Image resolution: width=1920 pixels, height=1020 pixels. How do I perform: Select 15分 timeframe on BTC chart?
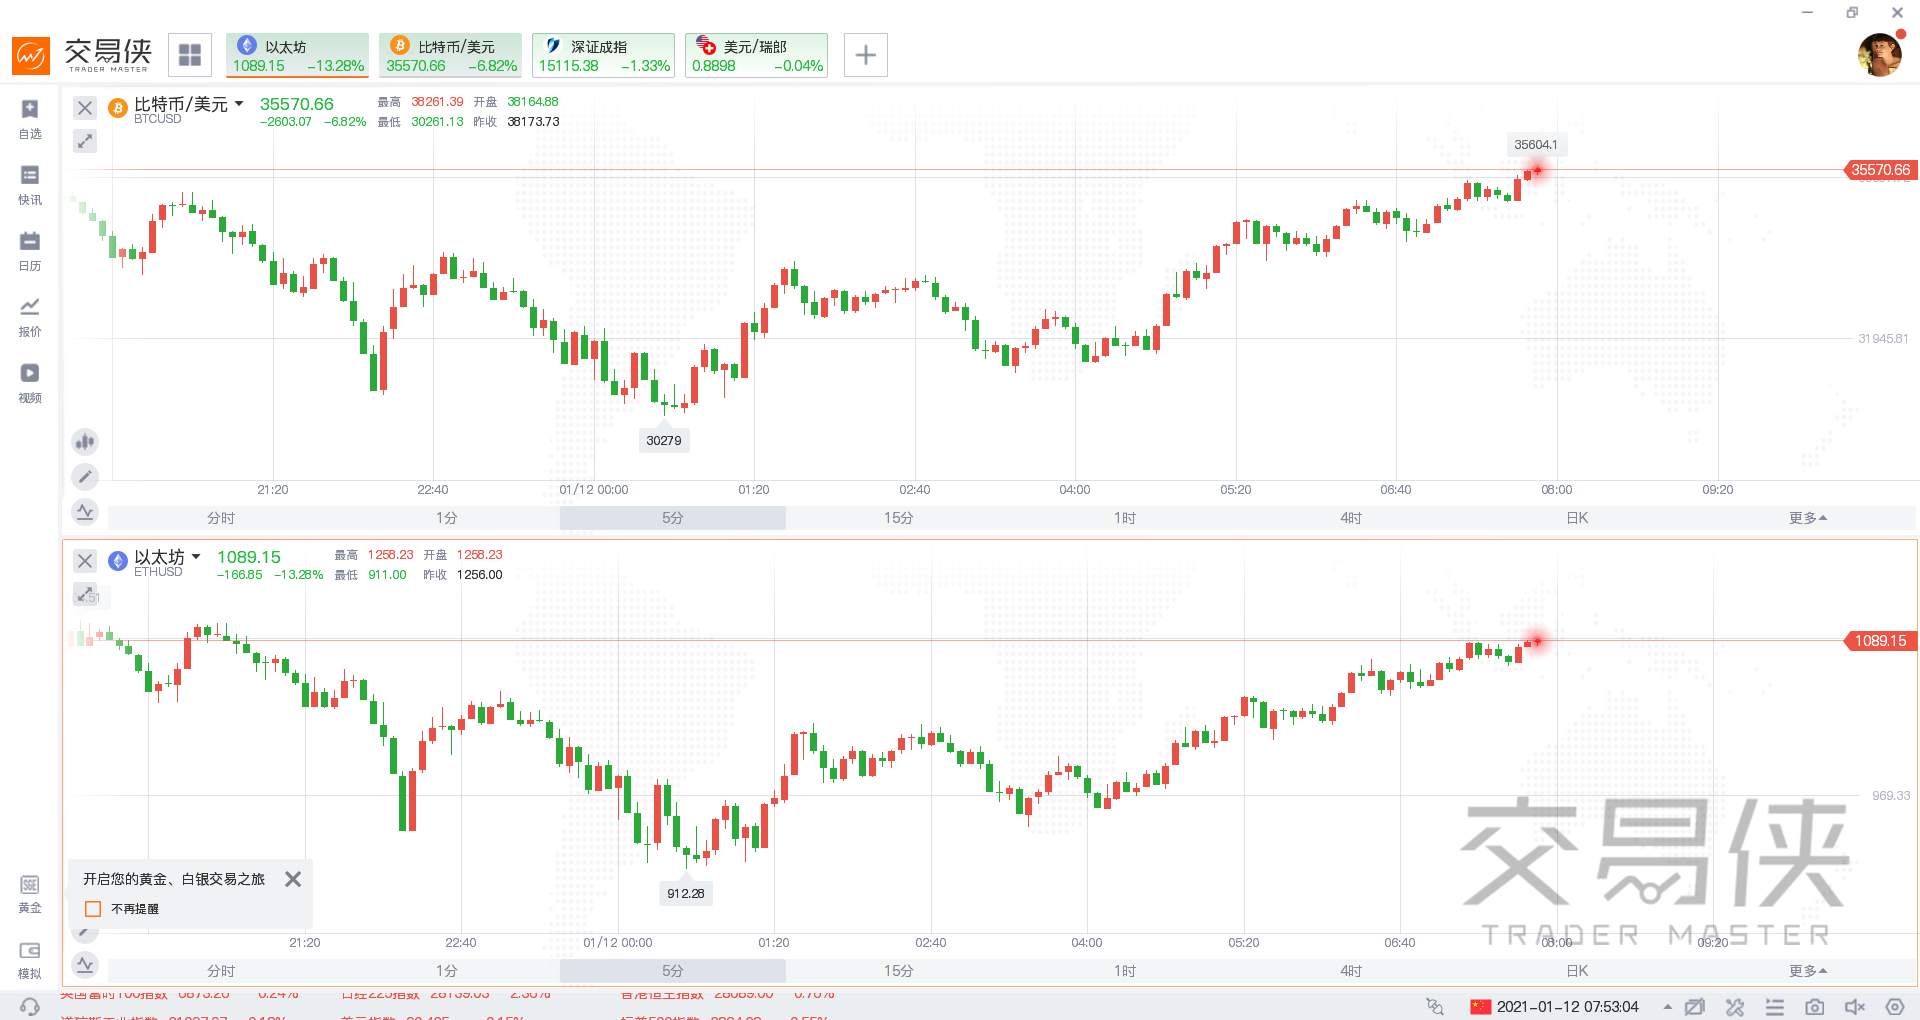(x=898, y=518)
